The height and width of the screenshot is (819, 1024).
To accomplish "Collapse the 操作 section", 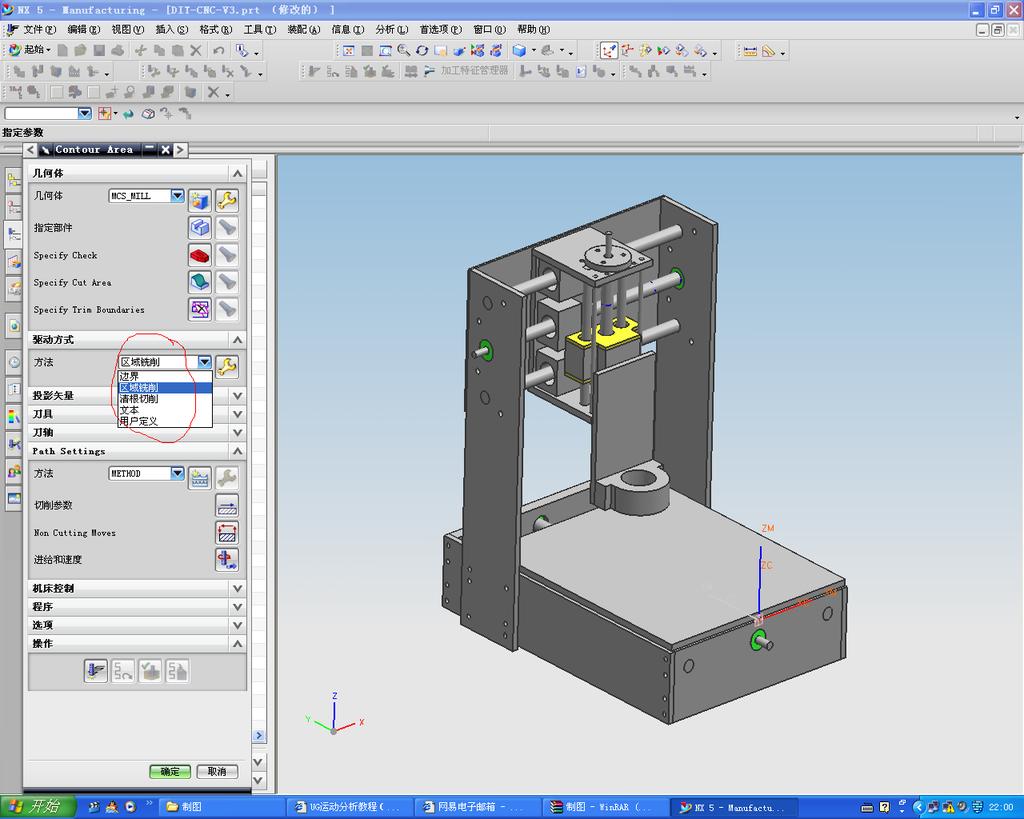I will click(237, 644).
